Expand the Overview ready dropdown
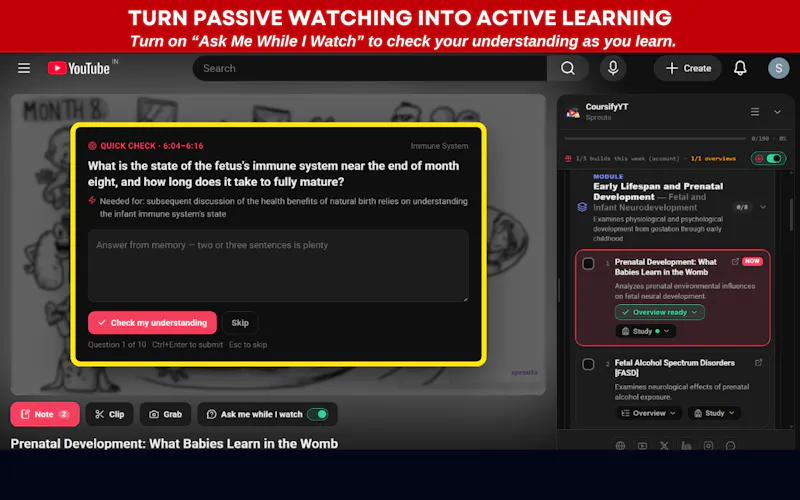Viewport: 800px width, 500px height. [660, 312]
